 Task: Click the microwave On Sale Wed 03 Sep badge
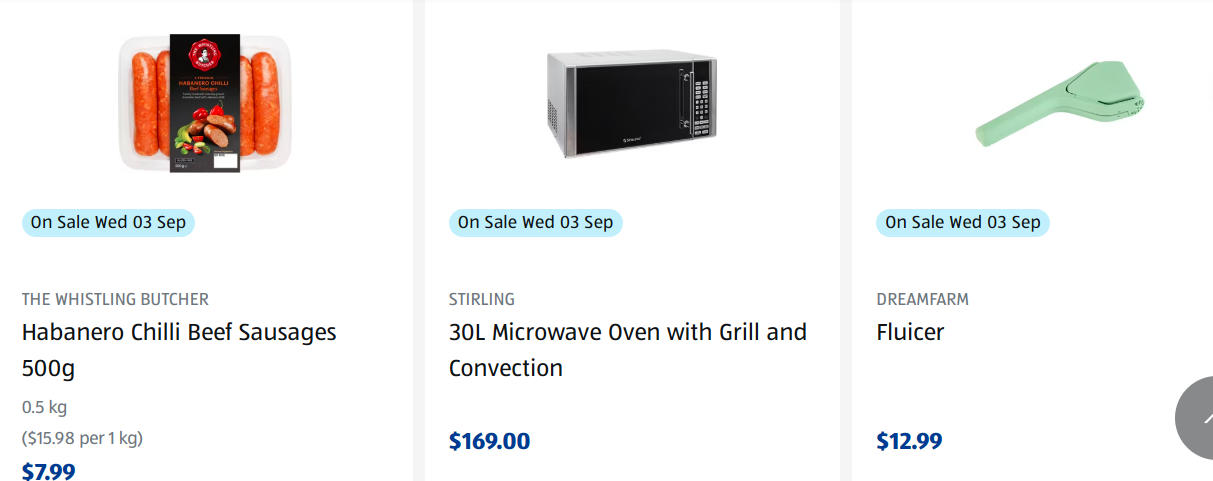(535, 222)
